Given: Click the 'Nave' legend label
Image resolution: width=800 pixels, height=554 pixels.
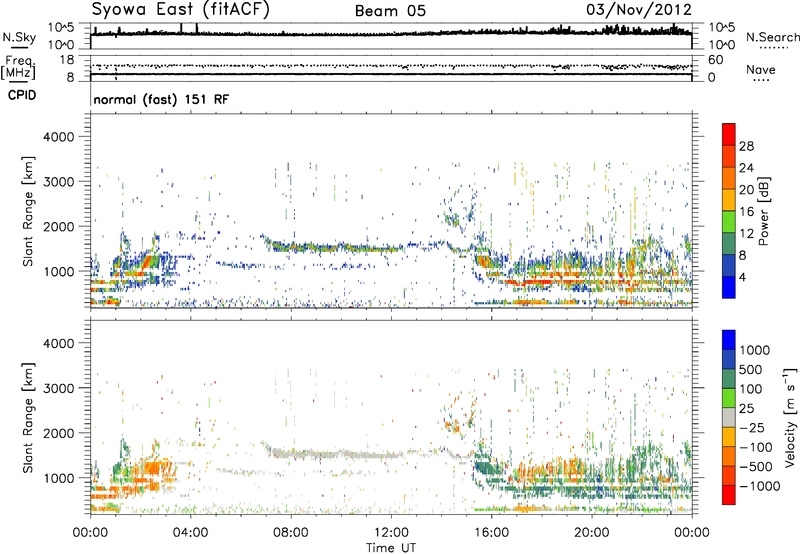Looking at the screenshot, I should 760,69.
